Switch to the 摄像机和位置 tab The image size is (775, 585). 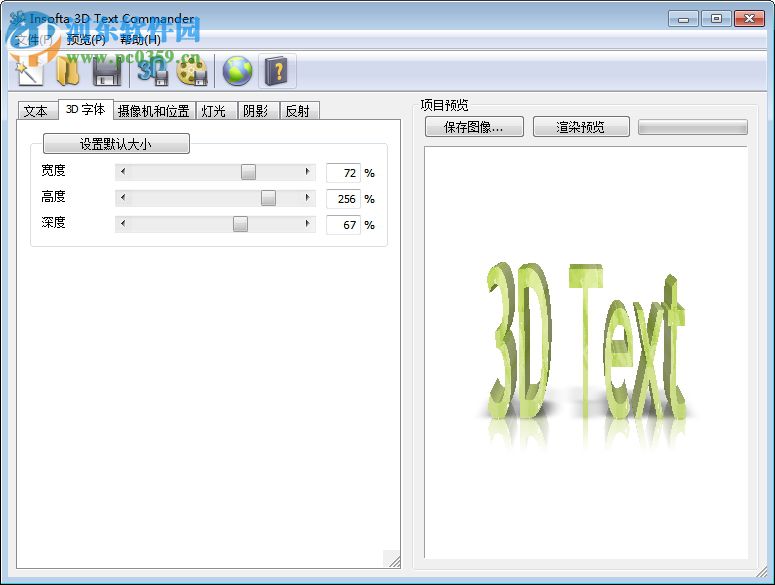[154, 111]
